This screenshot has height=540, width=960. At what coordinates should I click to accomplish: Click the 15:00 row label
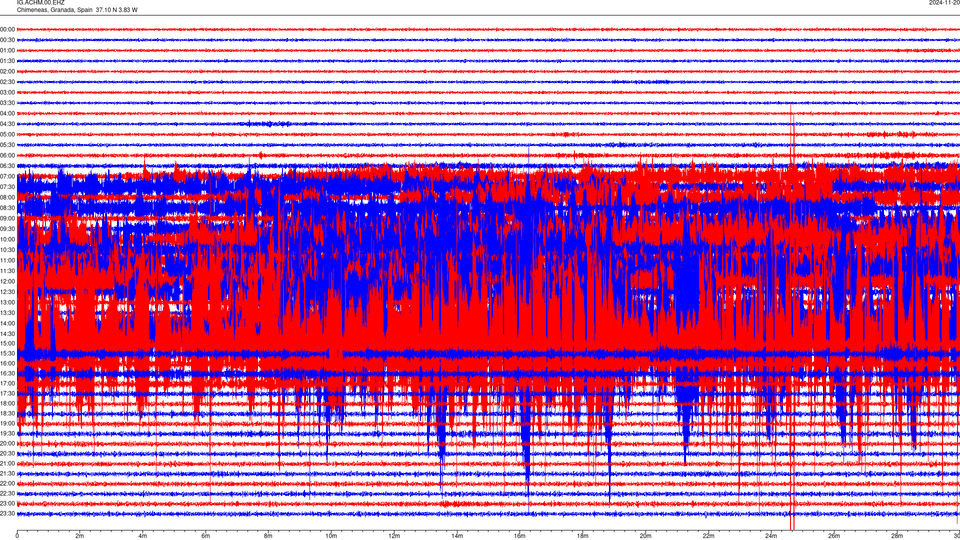click(x=7, y=343)
